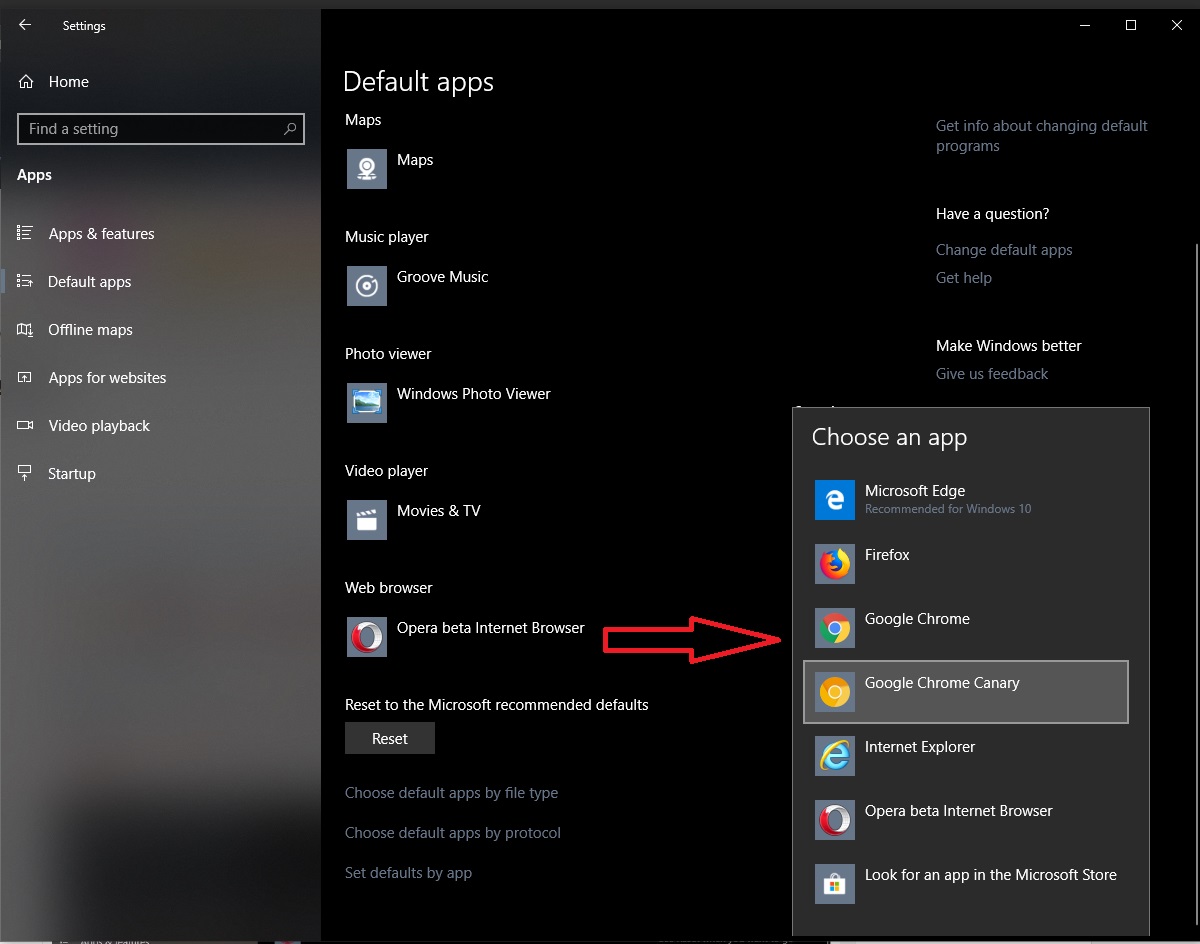The image size is (1200, 944).
Task: Choose the Internet Explorer icon in popup
Action: (835, 756)
